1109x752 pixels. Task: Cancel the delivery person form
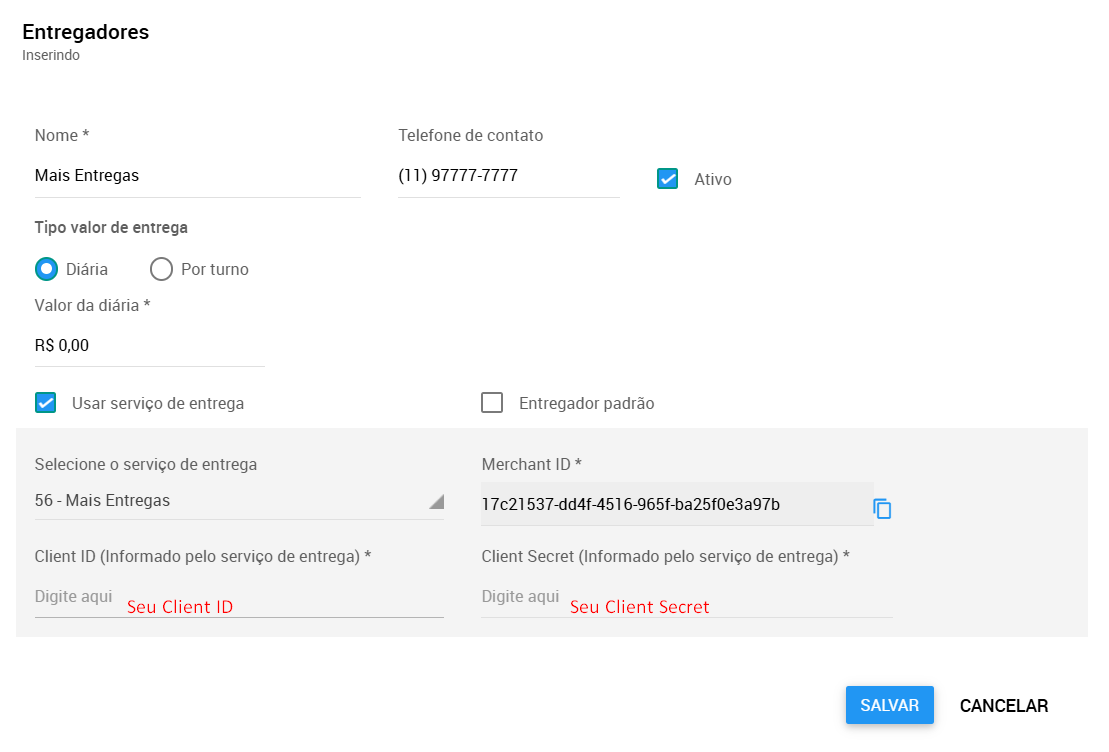pos(1004,705)
